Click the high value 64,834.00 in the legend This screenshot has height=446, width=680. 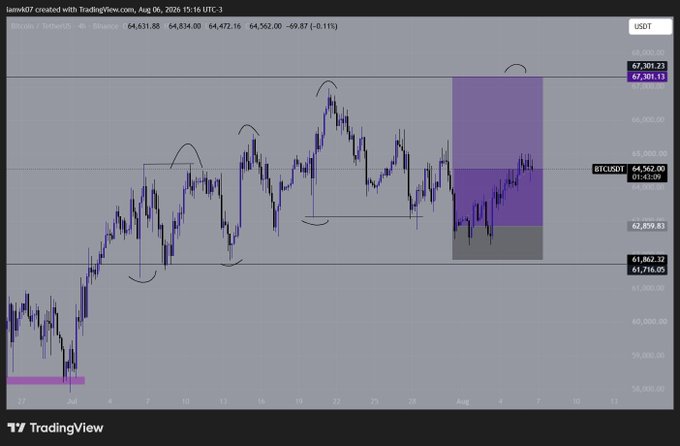[x=184, y=26]
